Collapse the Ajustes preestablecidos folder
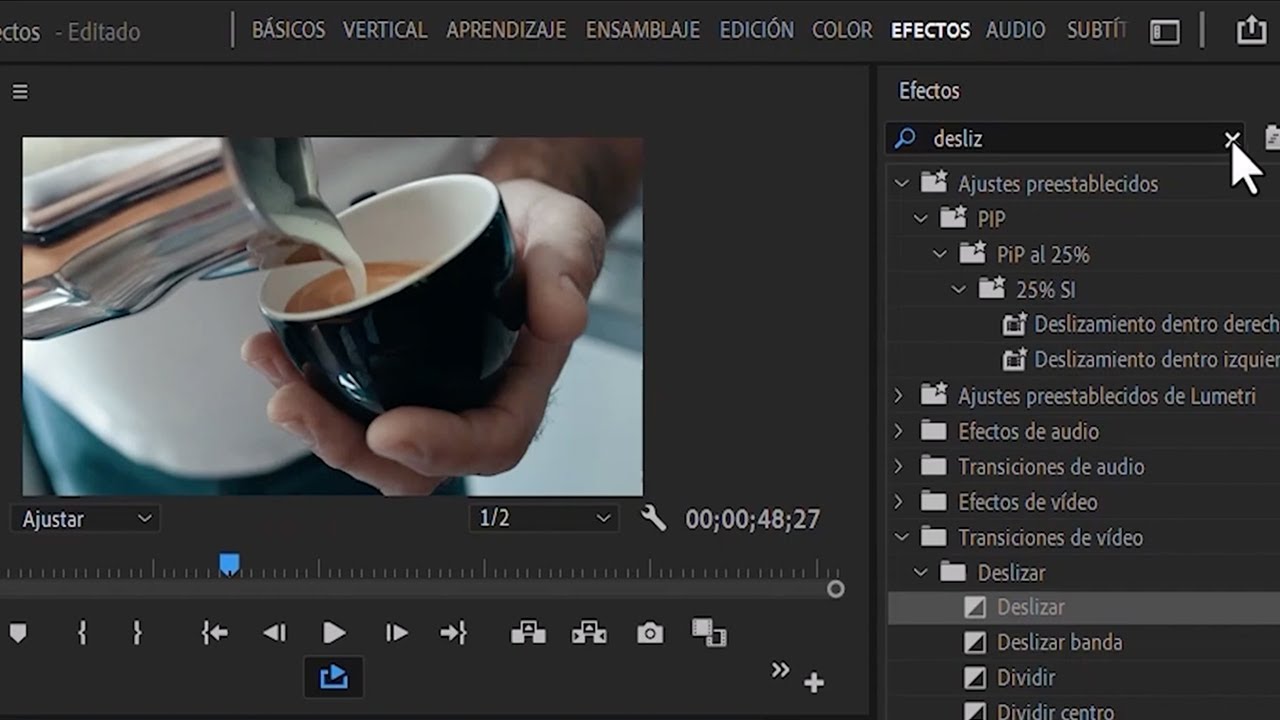Image resolution: width=1280 pixels, height=720 pixels. pos(901,184)
